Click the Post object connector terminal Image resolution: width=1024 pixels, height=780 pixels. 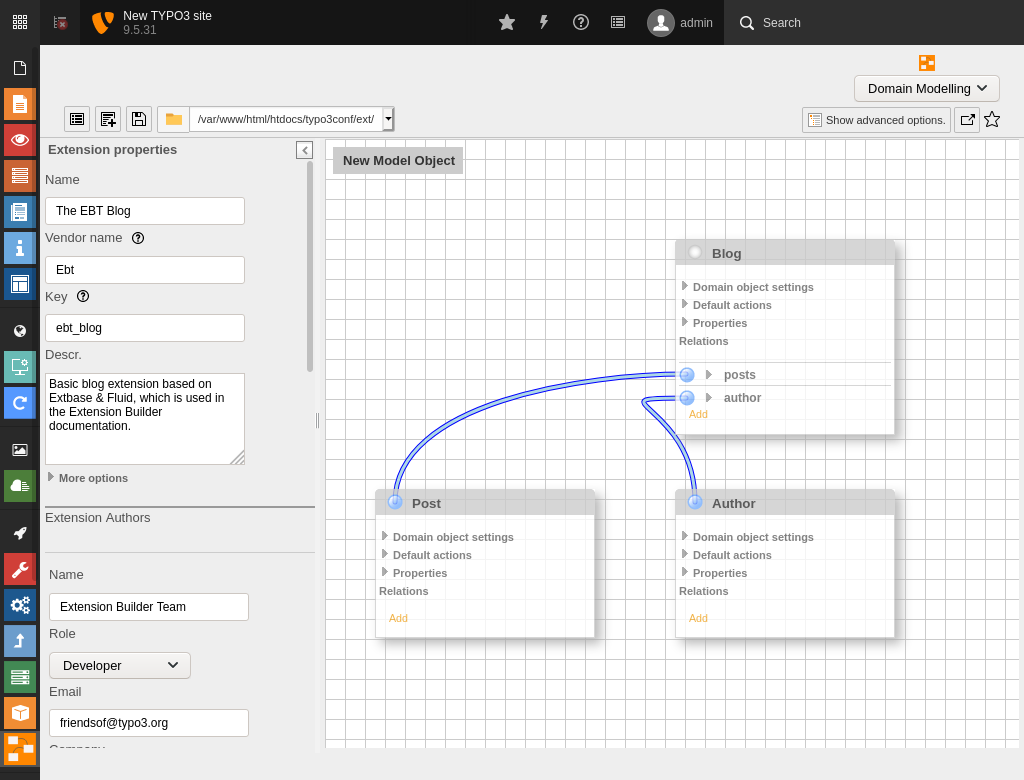point(395,502)
